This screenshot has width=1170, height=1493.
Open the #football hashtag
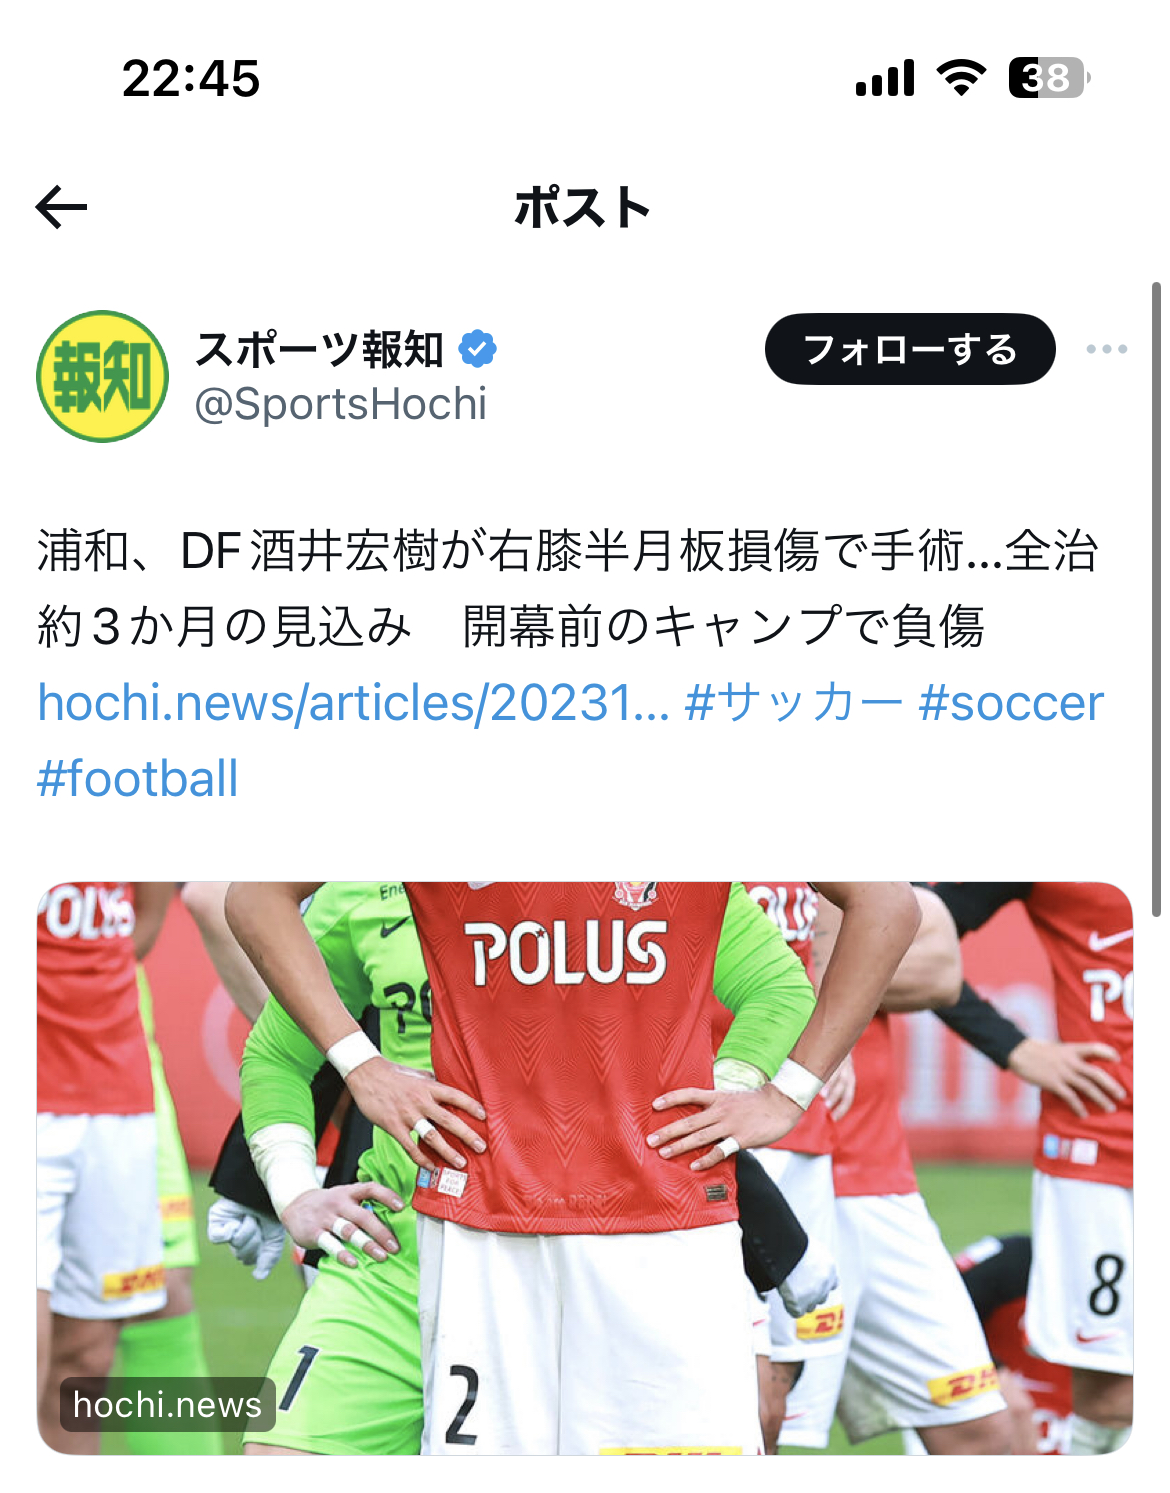(138, 779)
